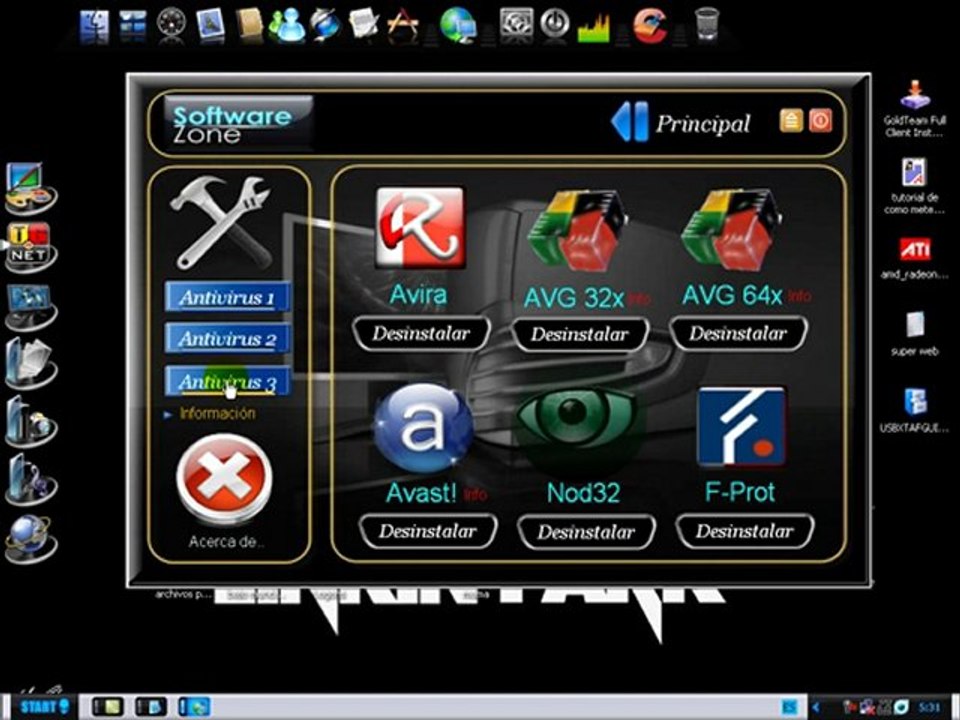This screenshot has width=960, height=720.
Task: Click the TG NET icon in left sidebar
Action: tap(30, 247)
